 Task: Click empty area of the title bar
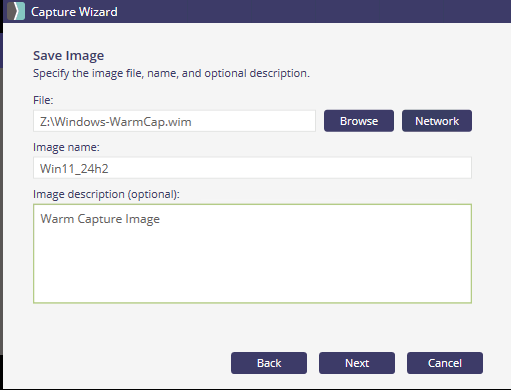pos(313,11)
